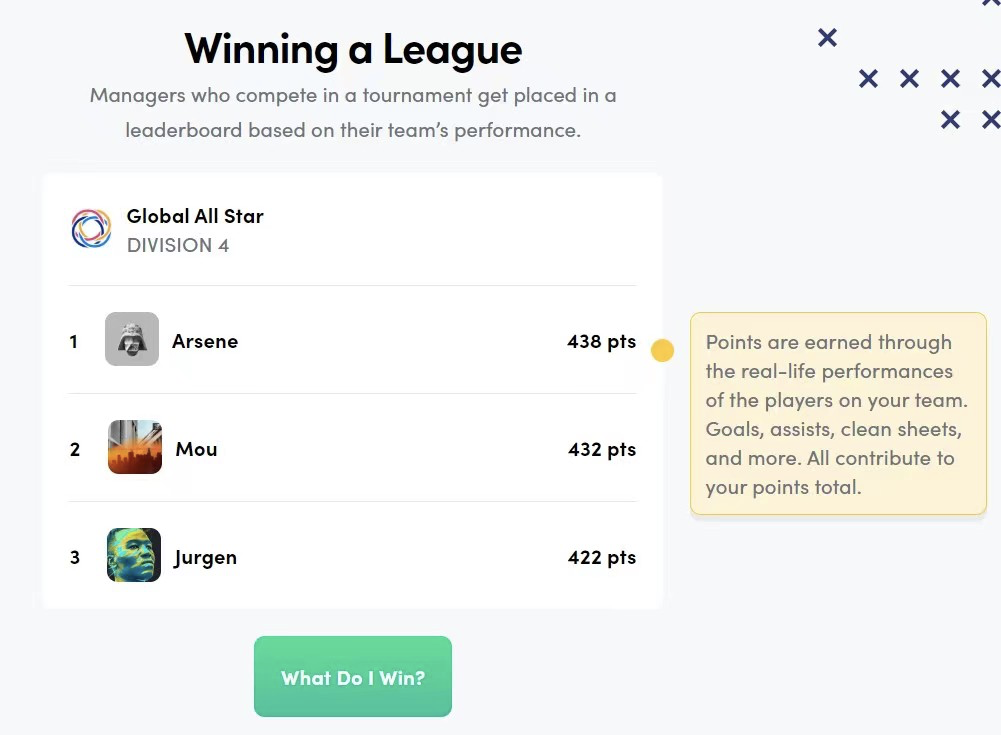Click the yellow points explanation tooltip
This screenshot has width=1001, height=735.
838,414
